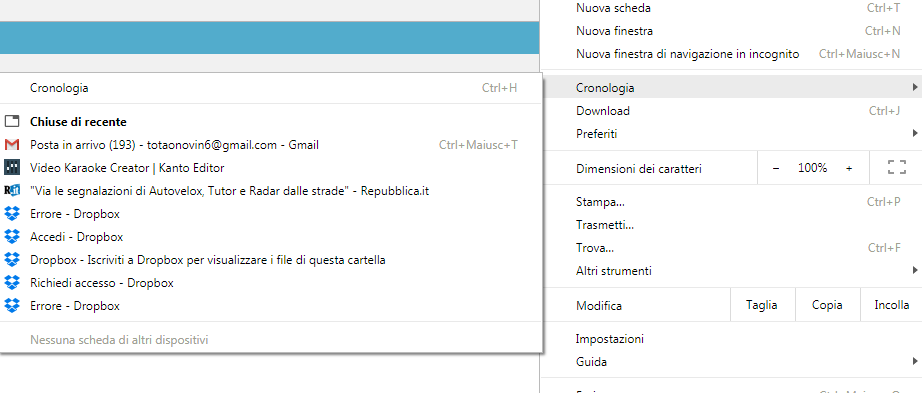The width and height of the screenshot is (922, 393).
Task: Click the Dropbox icon beside Richiedi accesso
Action: point(12,282)
